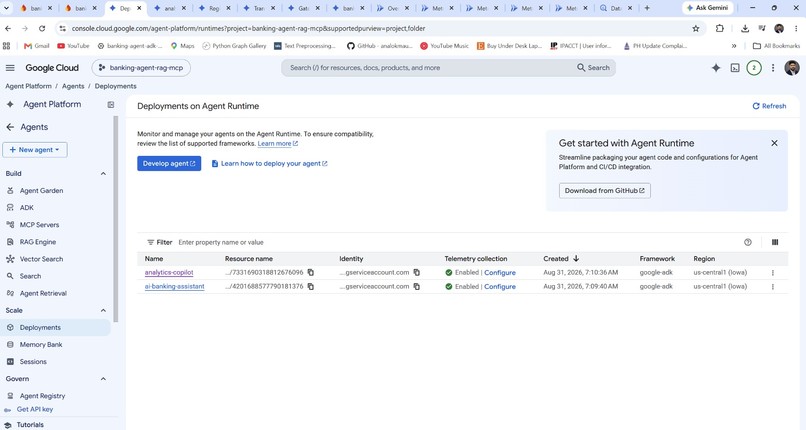Image resolution: width=806 pixels, height=430 pixels.
Task: Collapse the Agent Platform side panel
Action: point(111,104)
